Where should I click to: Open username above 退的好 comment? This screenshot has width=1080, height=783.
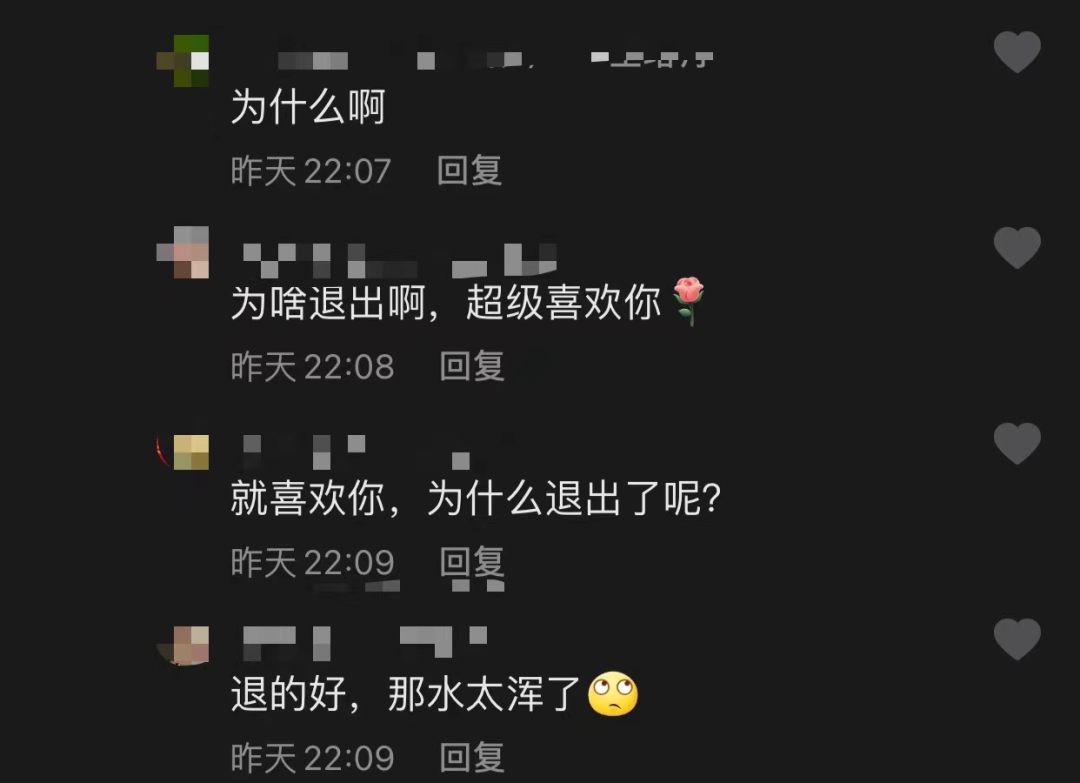pyautogui.click(x=365, y=643)
